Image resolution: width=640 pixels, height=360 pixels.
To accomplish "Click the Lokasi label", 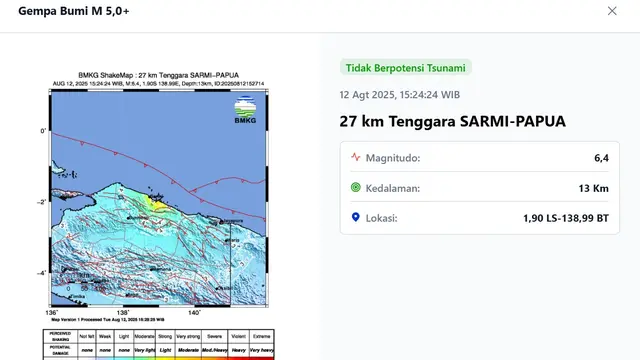I will (381, 218).
